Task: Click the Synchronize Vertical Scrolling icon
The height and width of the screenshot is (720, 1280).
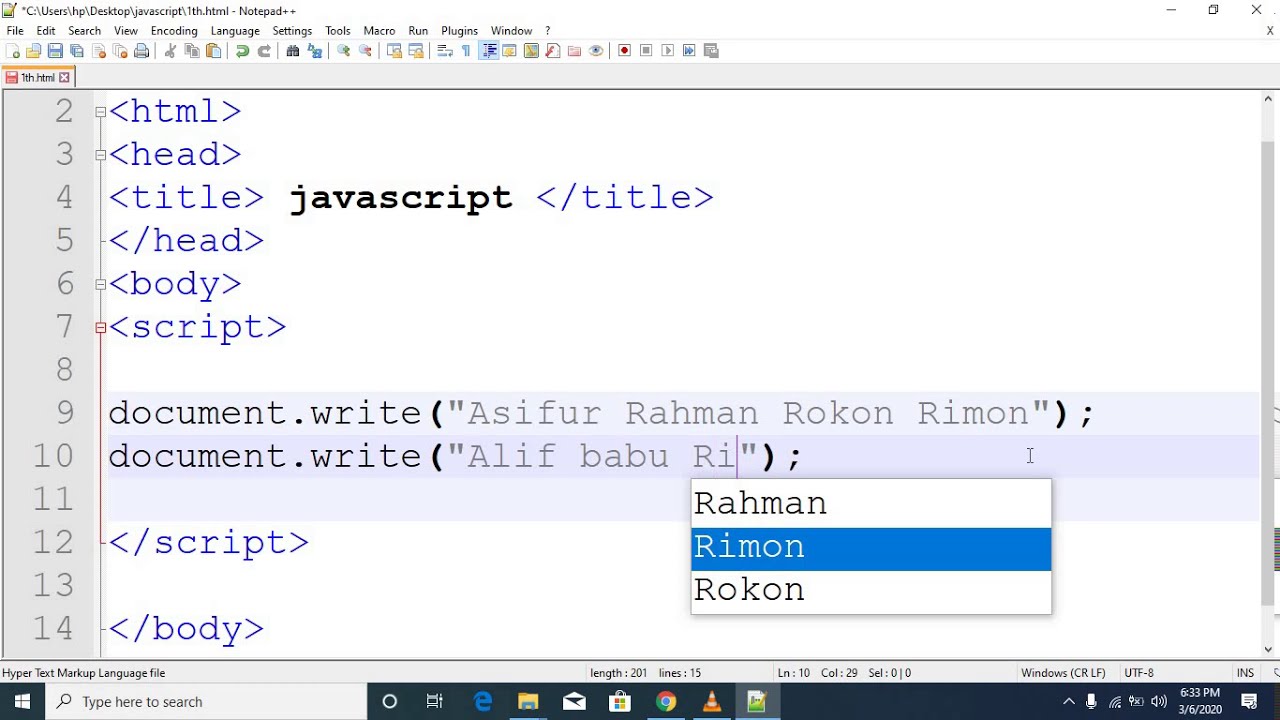Action: (x=394, y=50)
